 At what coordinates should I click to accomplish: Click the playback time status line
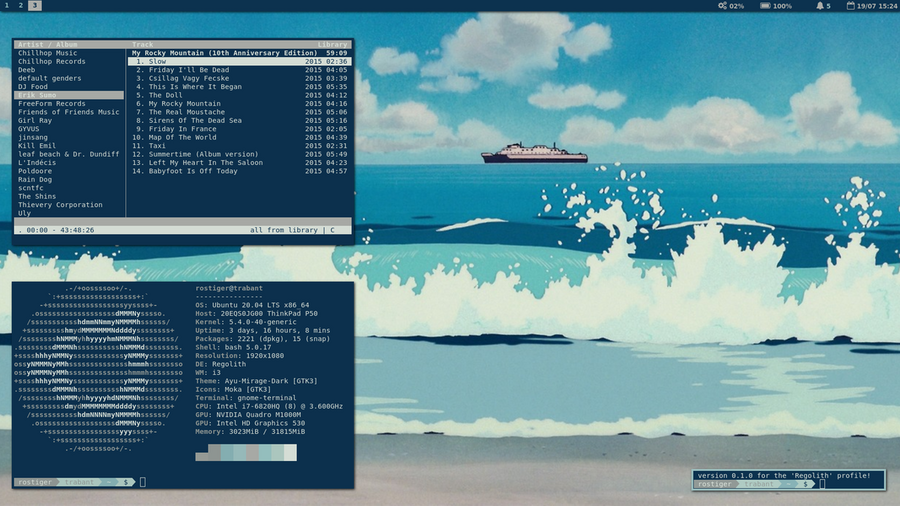click(x=56, y=230)
